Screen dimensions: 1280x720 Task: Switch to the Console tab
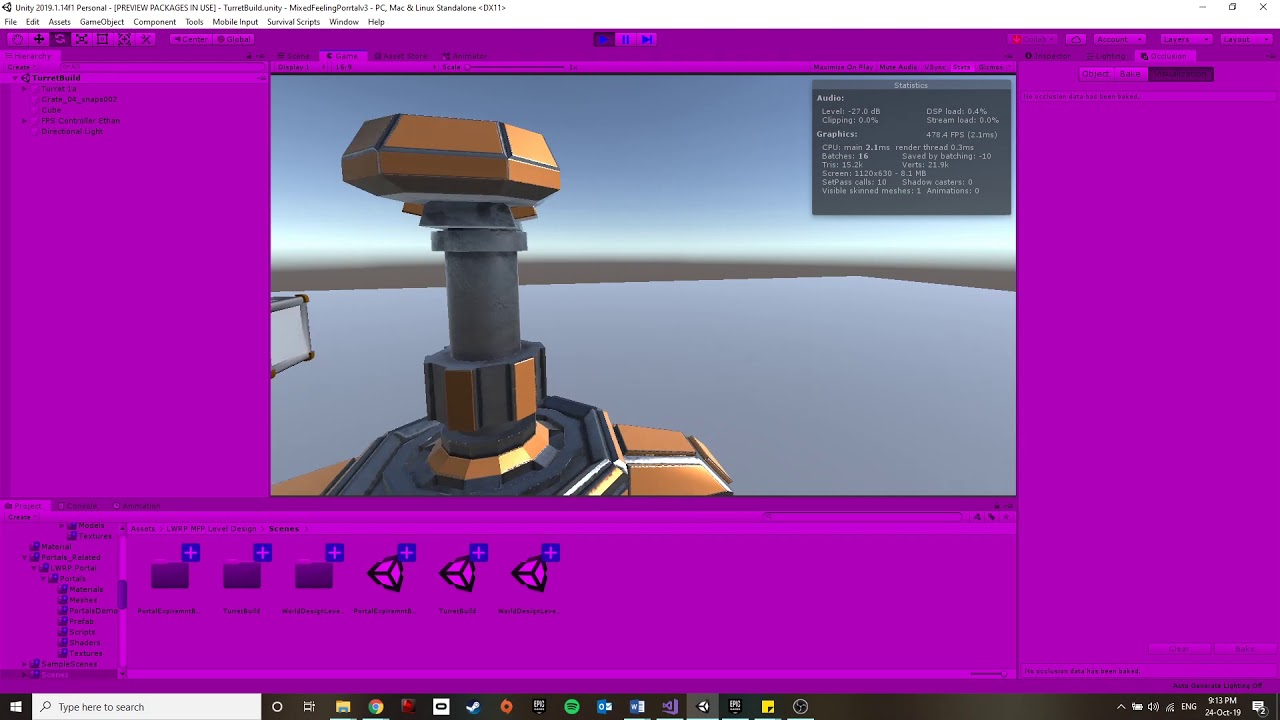[x=77, y=506]
